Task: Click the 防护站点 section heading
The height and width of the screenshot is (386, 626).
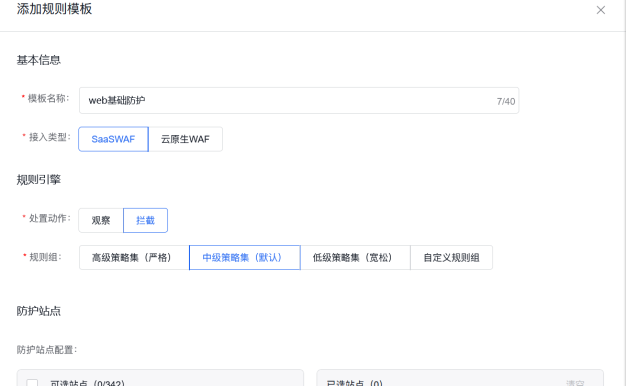Action: point(39,311)
